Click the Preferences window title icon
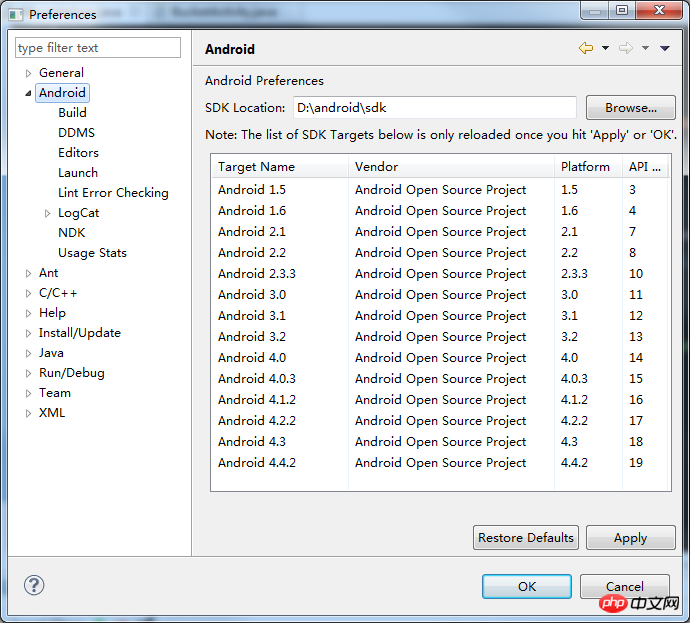Screen dimensions: 690x623 (16, 15)
